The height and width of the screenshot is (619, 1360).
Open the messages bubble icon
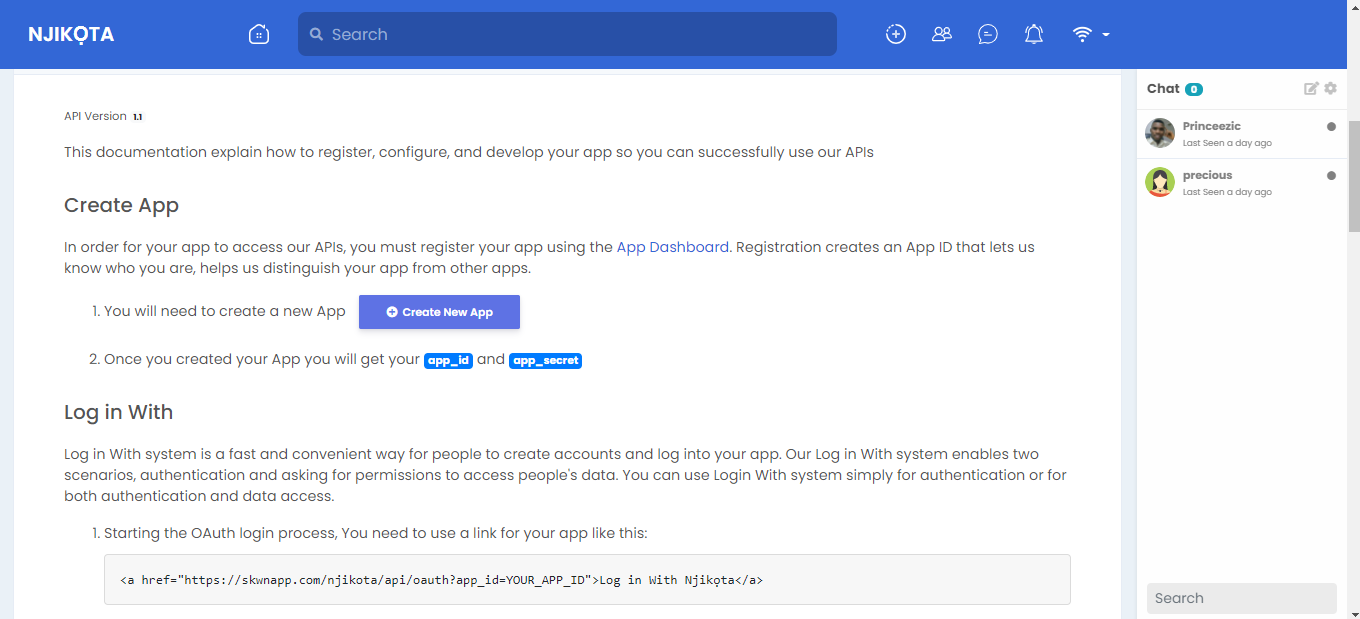click(x=988, y=34)
